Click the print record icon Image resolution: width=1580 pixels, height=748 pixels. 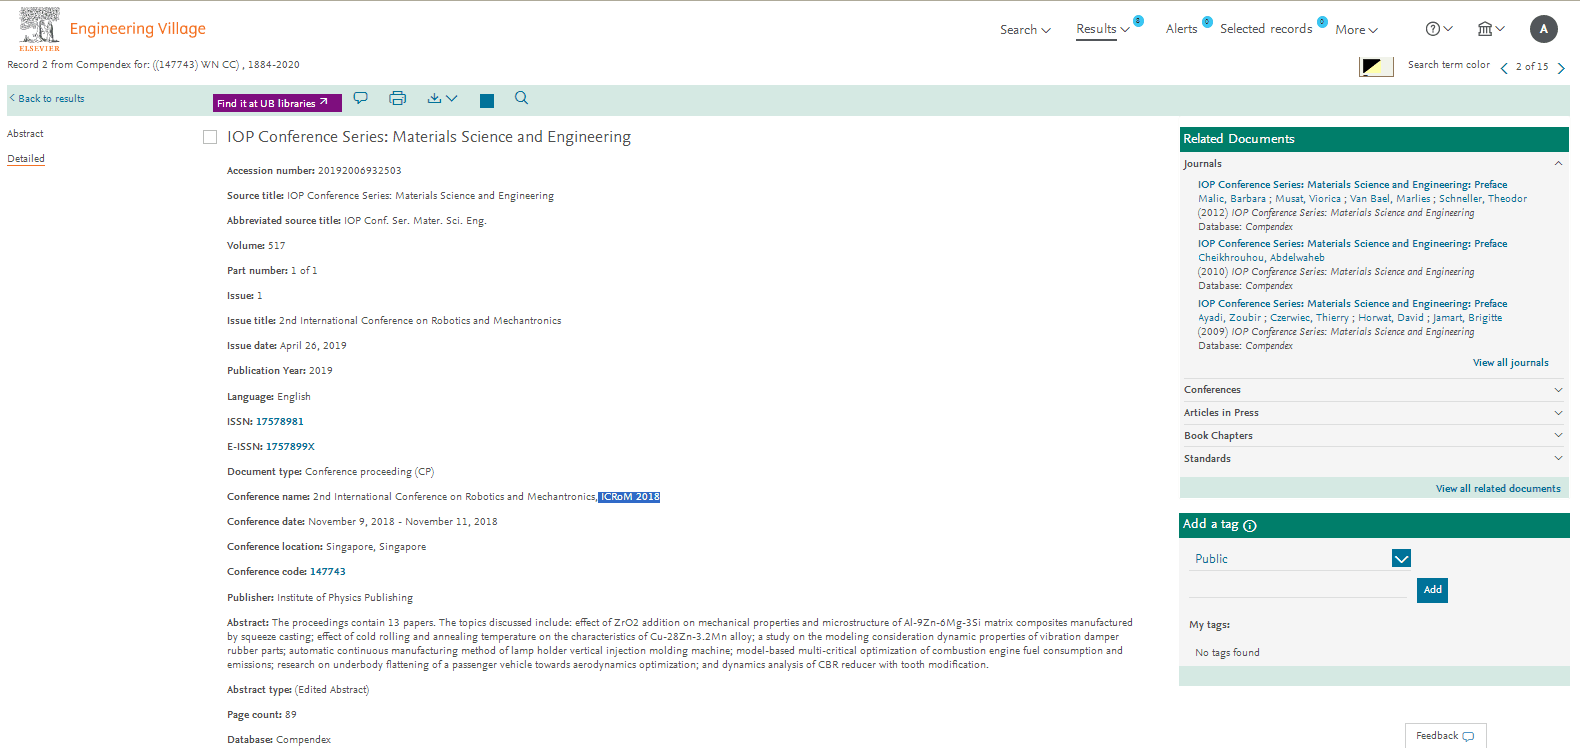pos(397,98)
